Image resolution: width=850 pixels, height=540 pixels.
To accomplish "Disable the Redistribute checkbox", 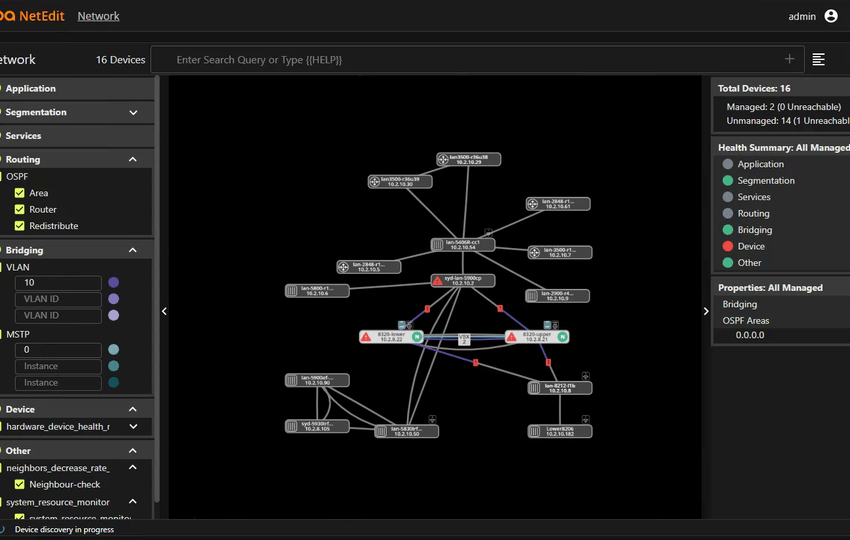I will 19,226.
